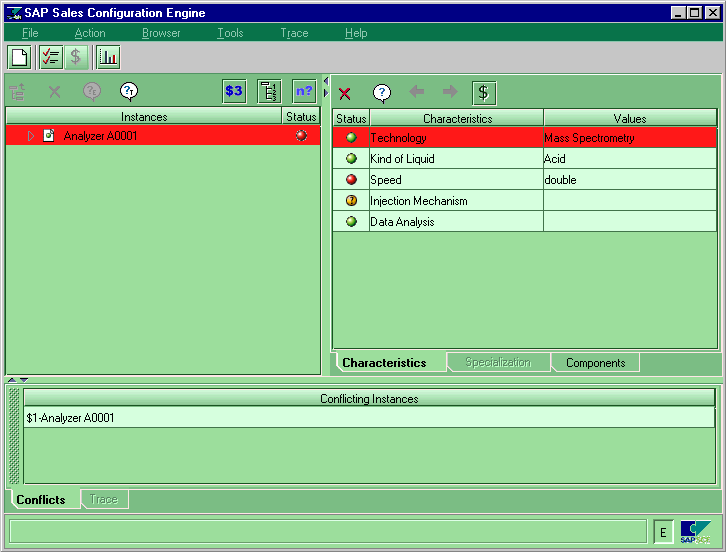Click the Analyzer A0001 document icon

click(49, 135)
